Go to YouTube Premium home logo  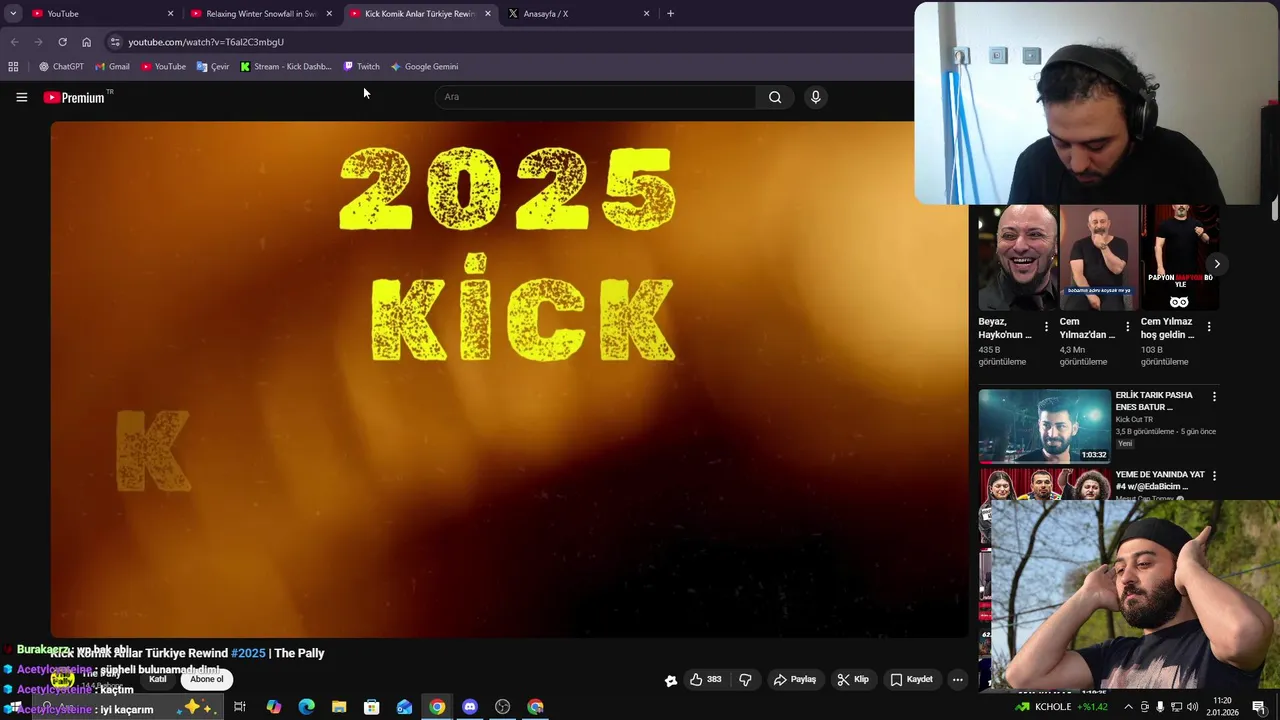(74, 97)
